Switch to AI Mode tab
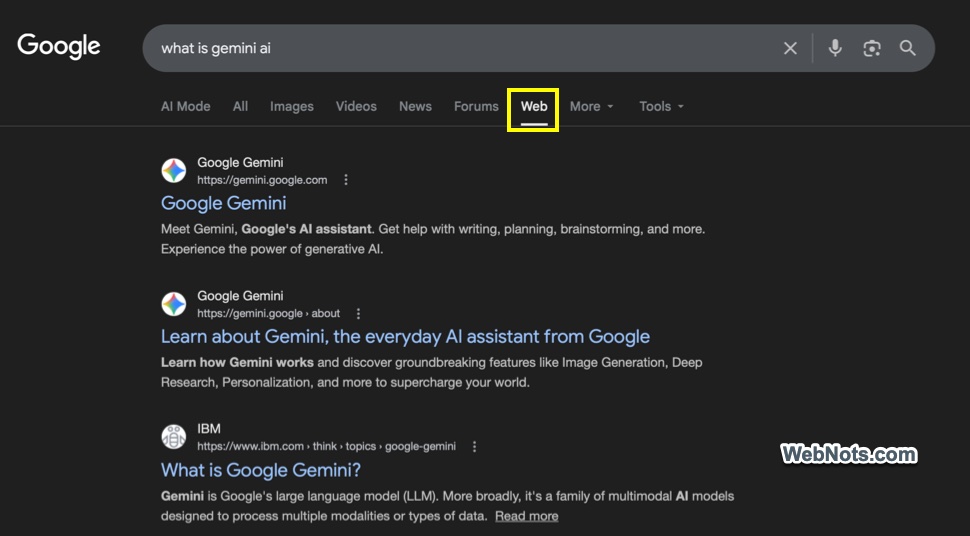The width and height of the screenshot is (970, 536). pos(186,106)
